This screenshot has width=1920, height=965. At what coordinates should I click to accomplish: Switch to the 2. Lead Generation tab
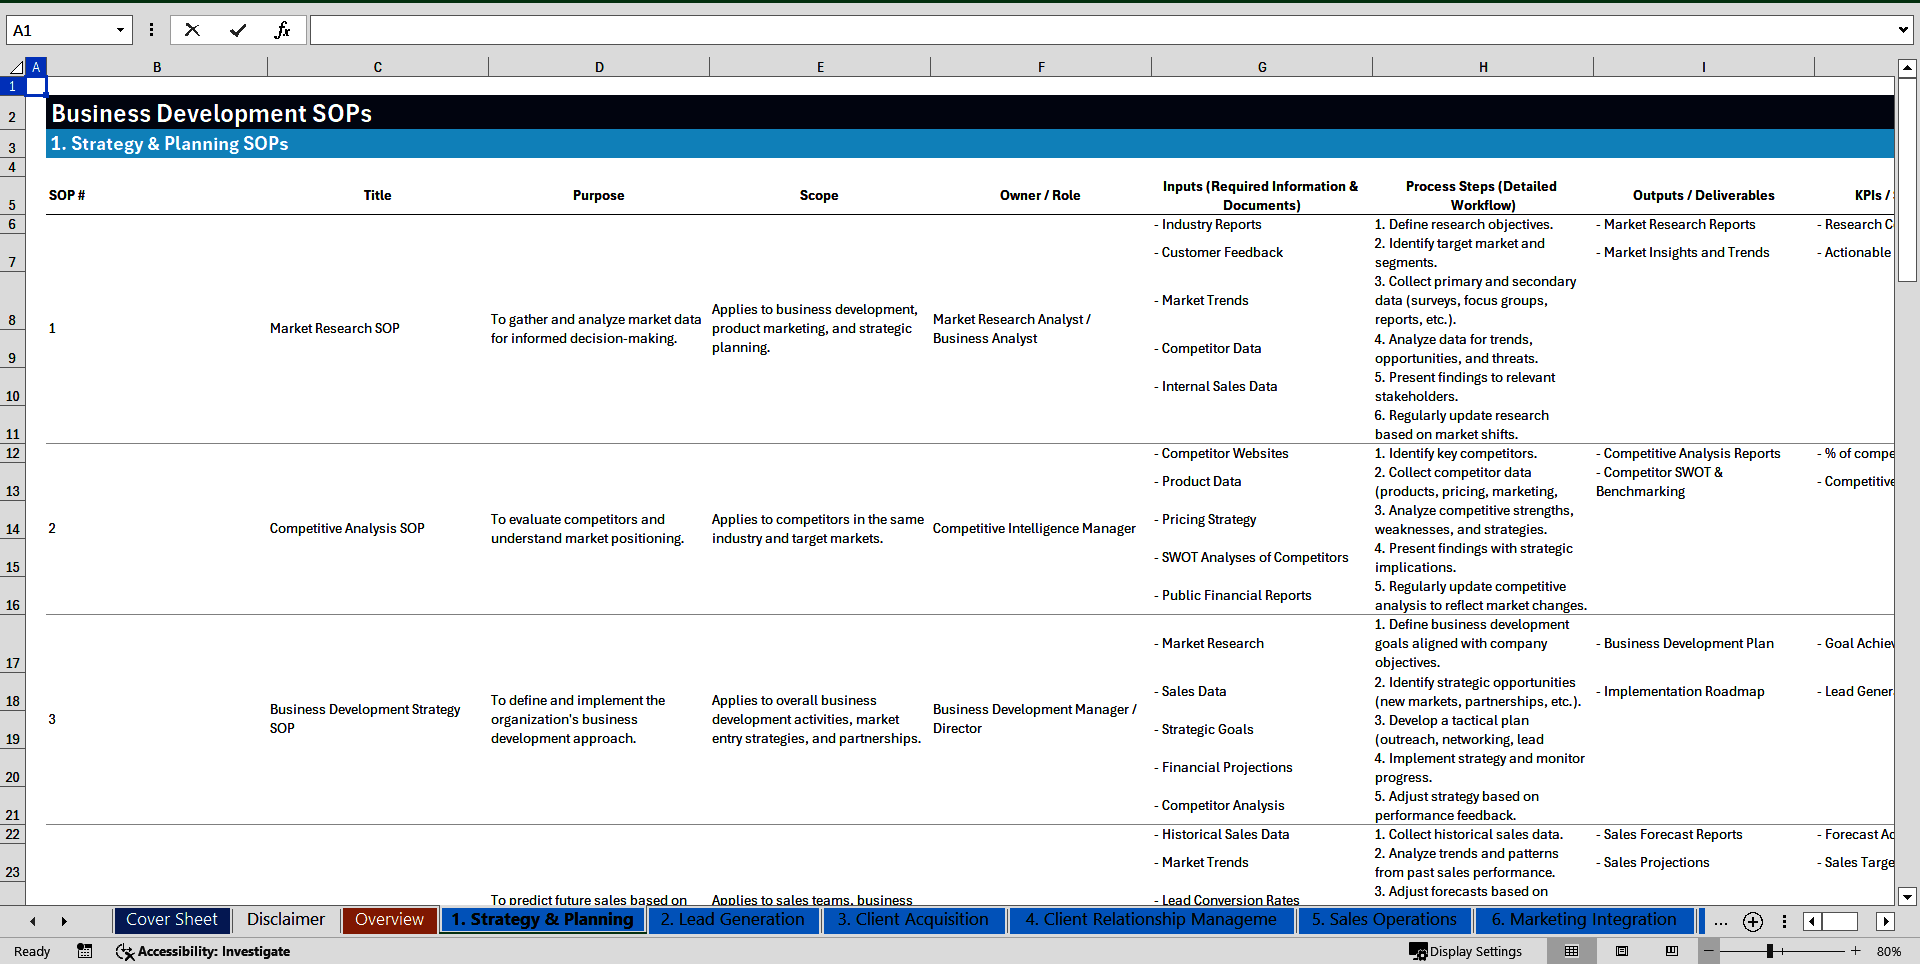(x=732, y=920)
